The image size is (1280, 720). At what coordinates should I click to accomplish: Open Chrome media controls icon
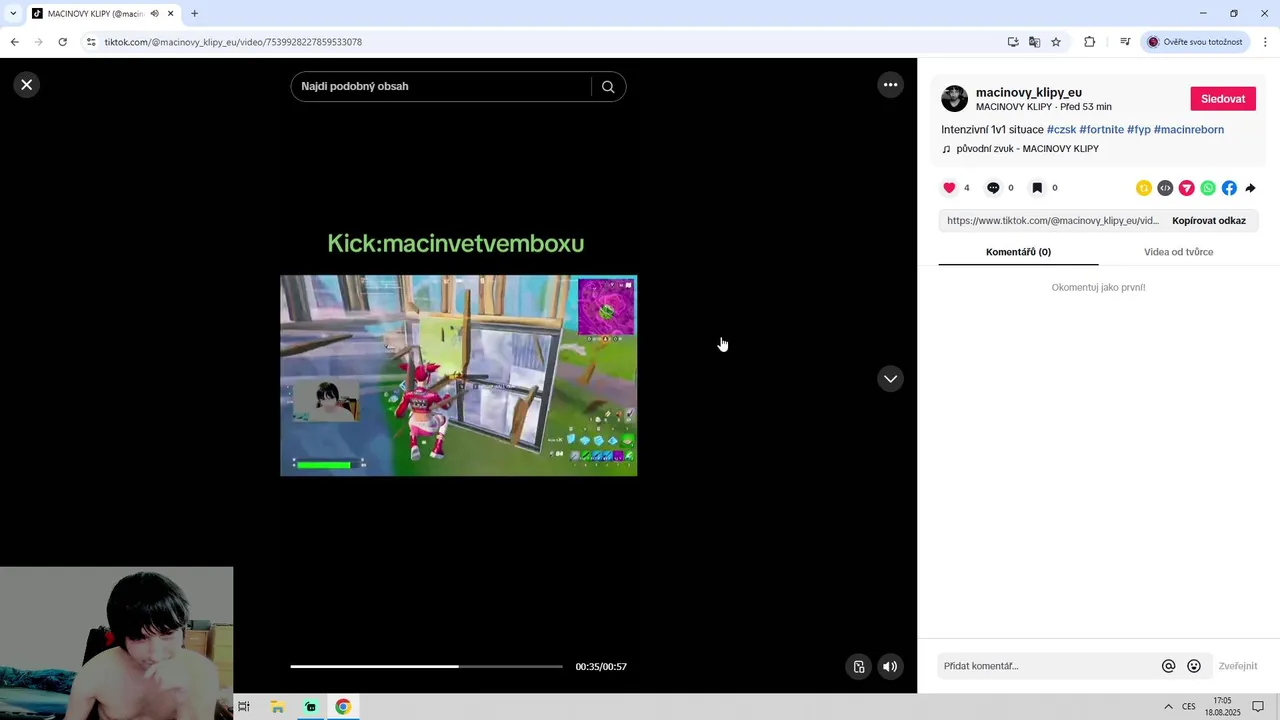(x=1125, y=42)
